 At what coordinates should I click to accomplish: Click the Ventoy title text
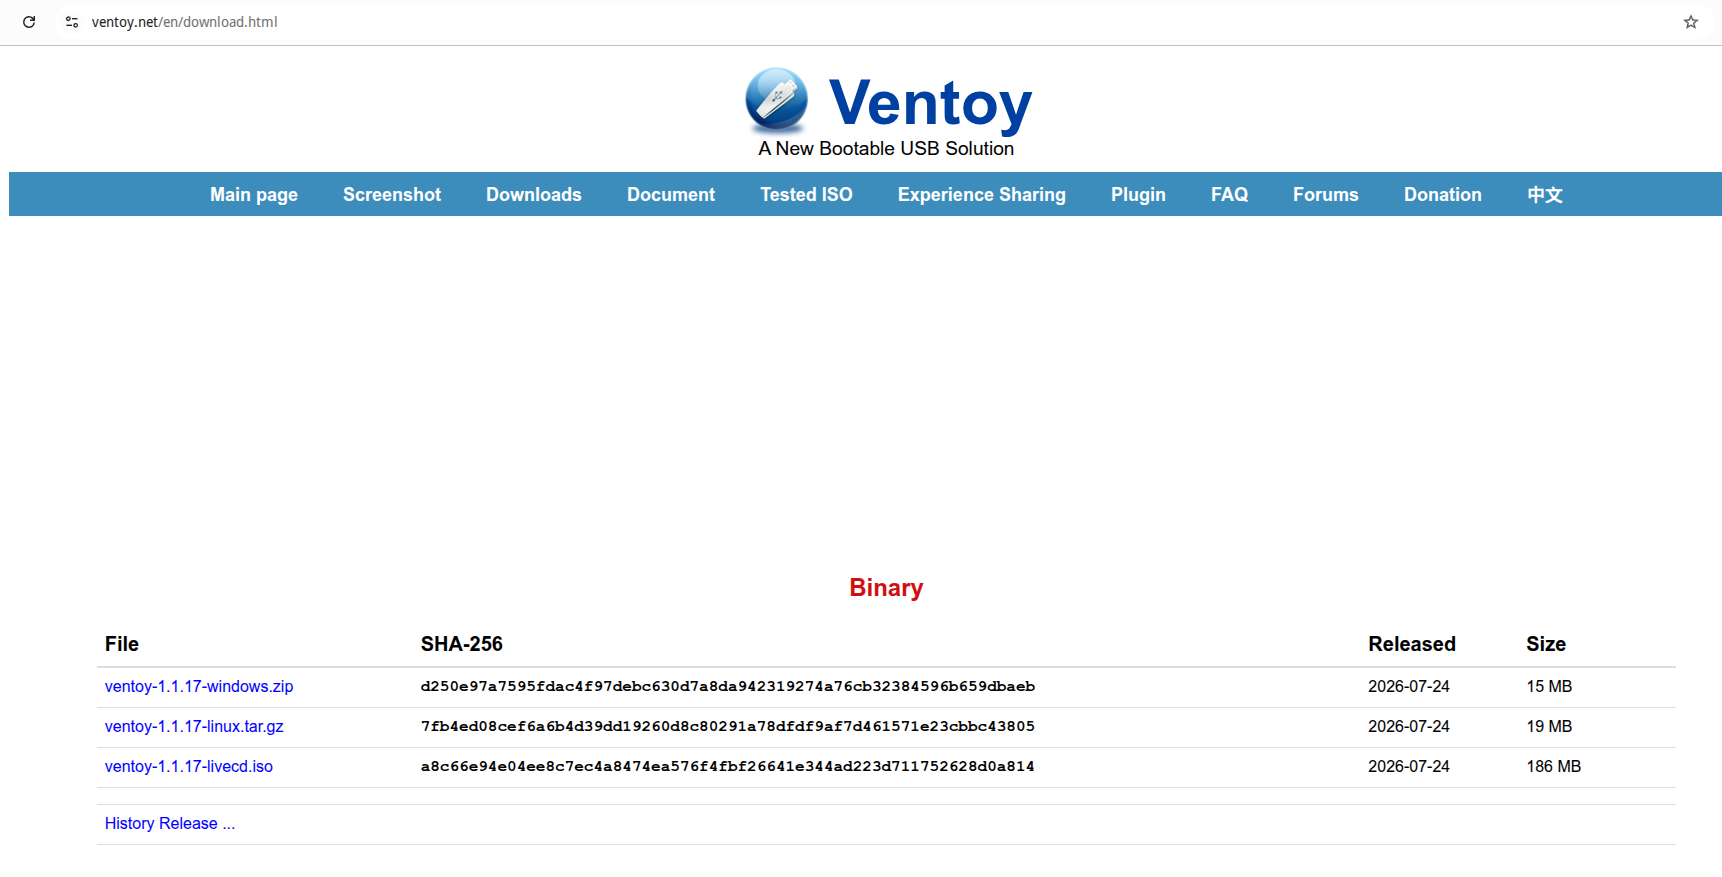[x=930, y=103]
